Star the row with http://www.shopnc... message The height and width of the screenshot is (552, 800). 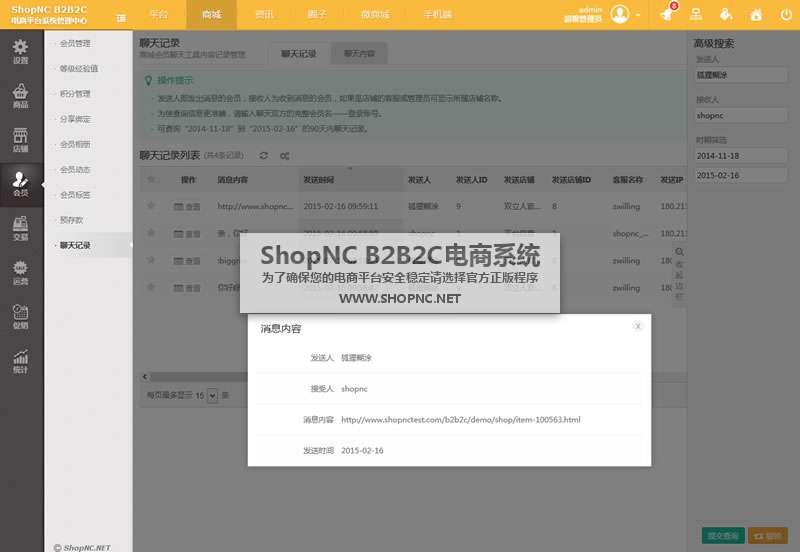click(x=151, y=206)
